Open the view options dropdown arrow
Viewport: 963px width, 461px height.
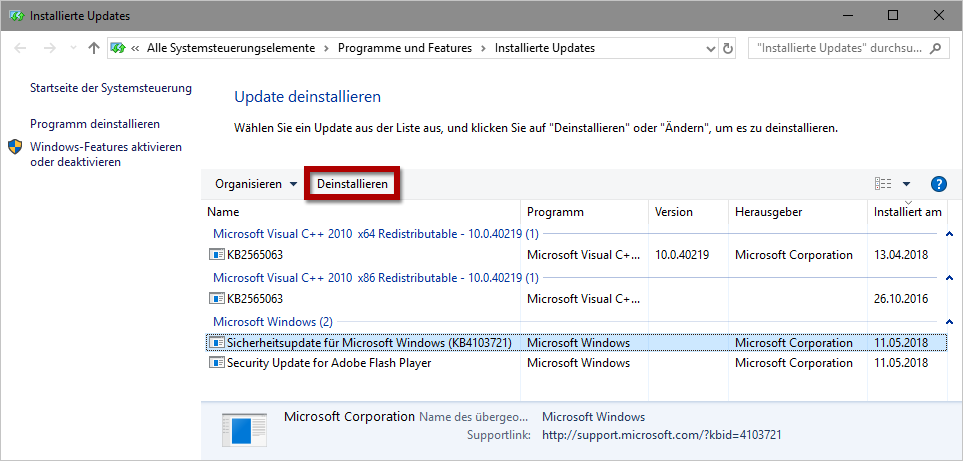(906, 184)
